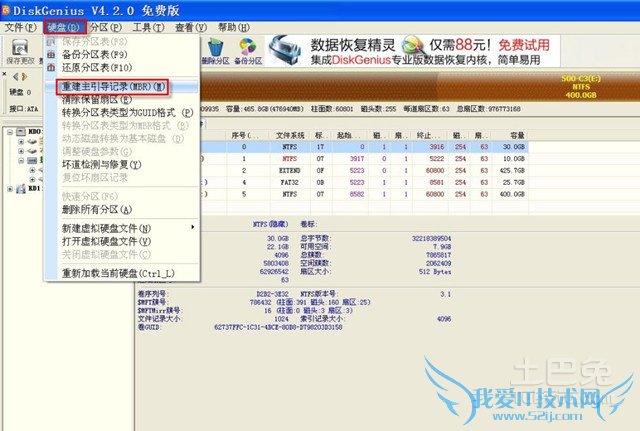Open the 新建虚拟硬盘文件 submenu arrow
Viewport: 640px width, 431px height.
pyautogui.click(x=193, y=227)
